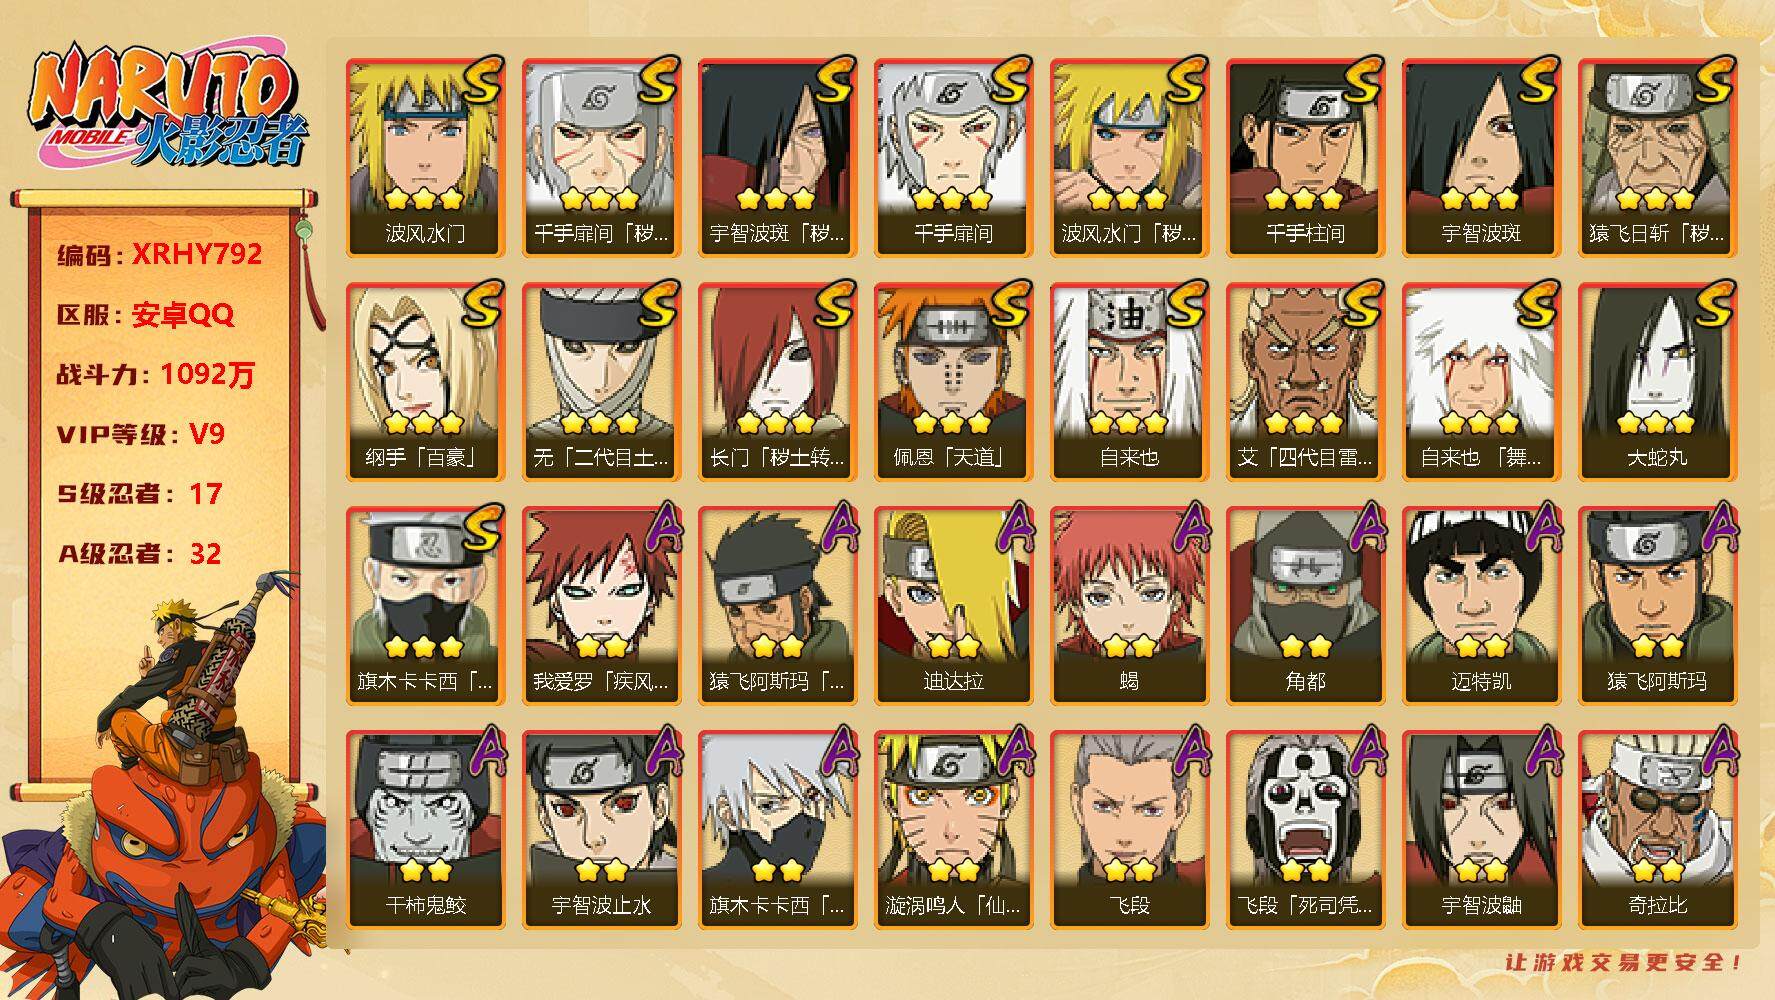Image resolution: width=1775 pixels, height=1000 pixels.
Task: Open the 纲手「百豪」 ninja card
Action: tap(425, 381)
